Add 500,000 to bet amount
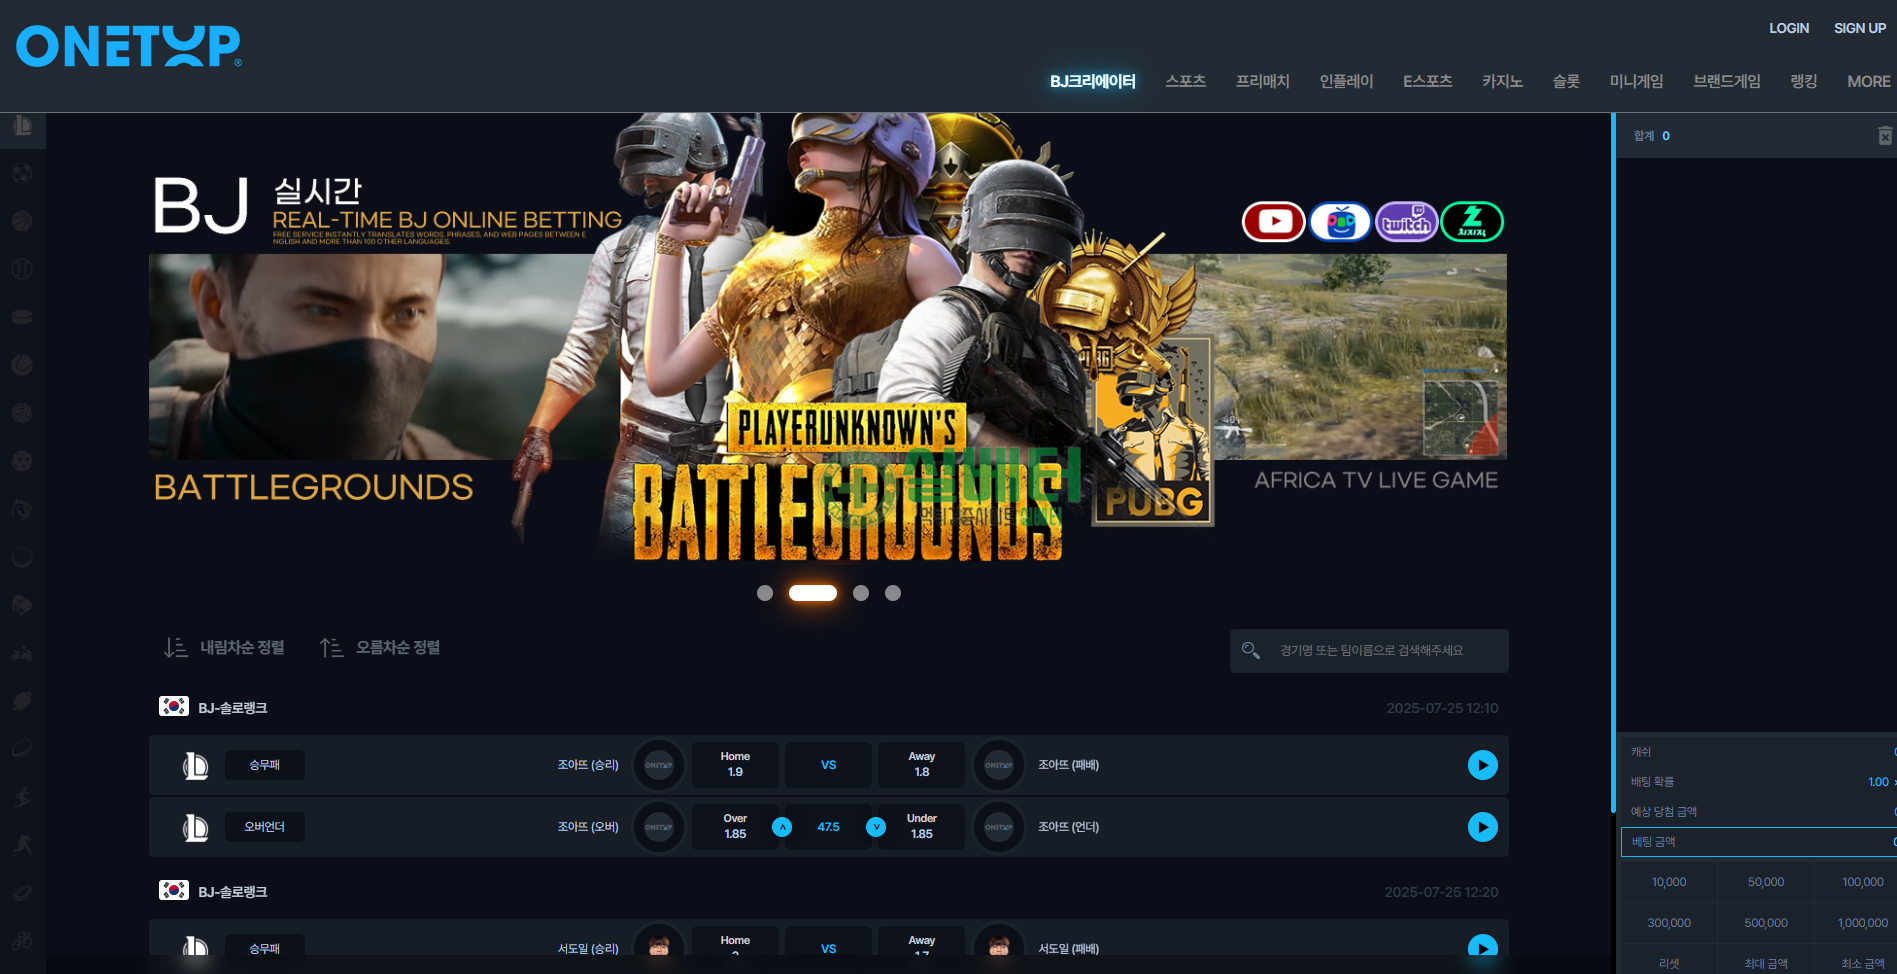This screenshot has width=1897, height=974. tap(1765, 923)
